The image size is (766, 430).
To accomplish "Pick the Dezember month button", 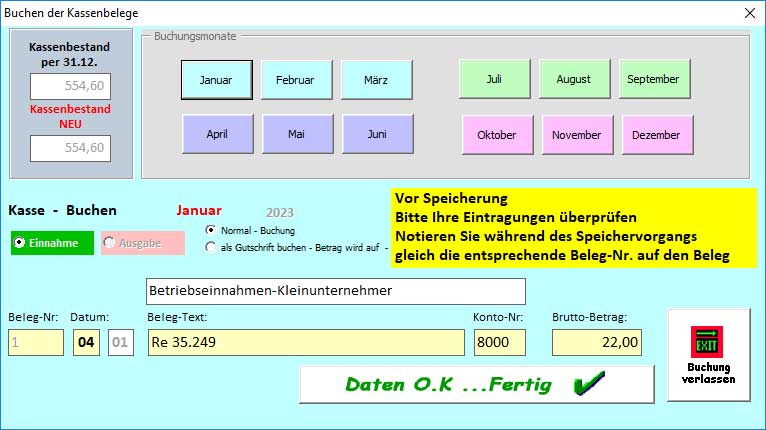I will point(657,135).
